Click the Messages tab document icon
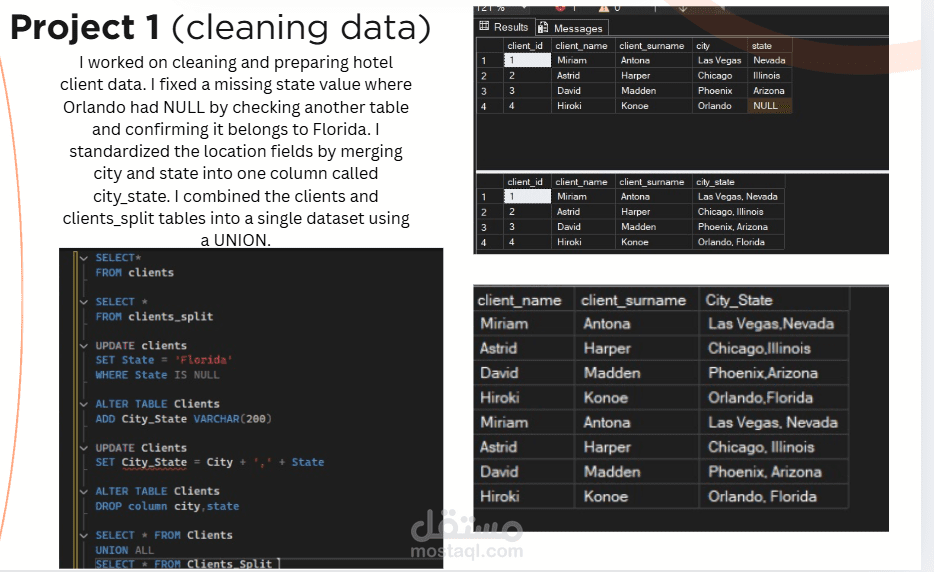This screenshot has width=934, height=572. (543, 27)
